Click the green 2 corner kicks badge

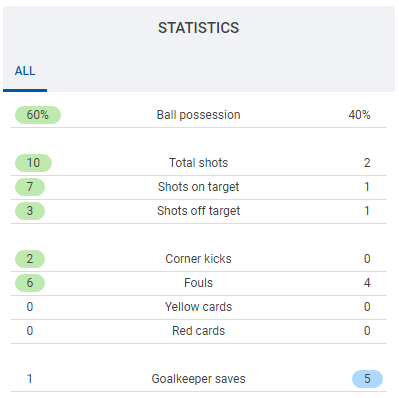30,259
